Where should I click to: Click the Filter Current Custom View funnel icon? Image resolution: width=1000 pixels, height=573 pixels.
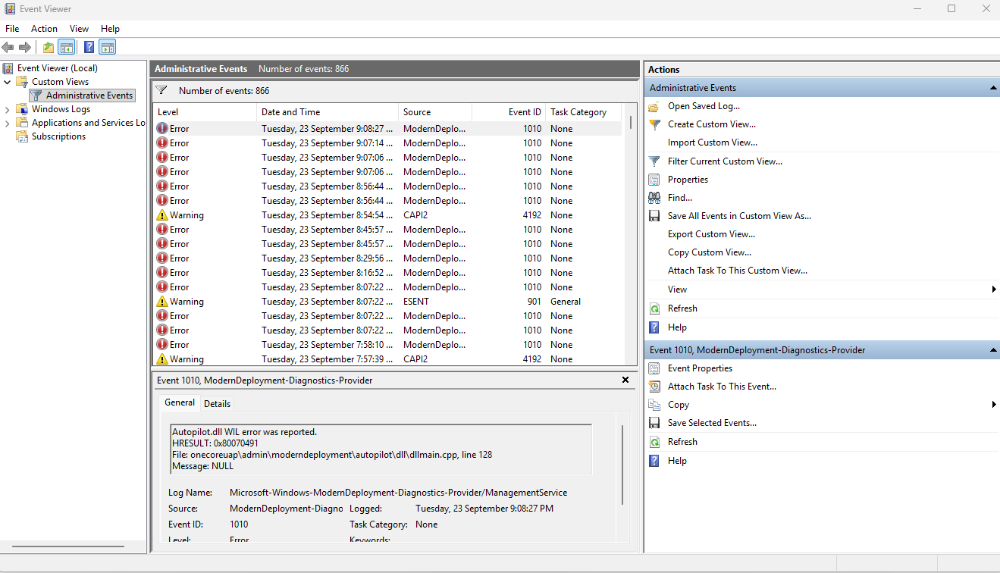click(654, 161)
